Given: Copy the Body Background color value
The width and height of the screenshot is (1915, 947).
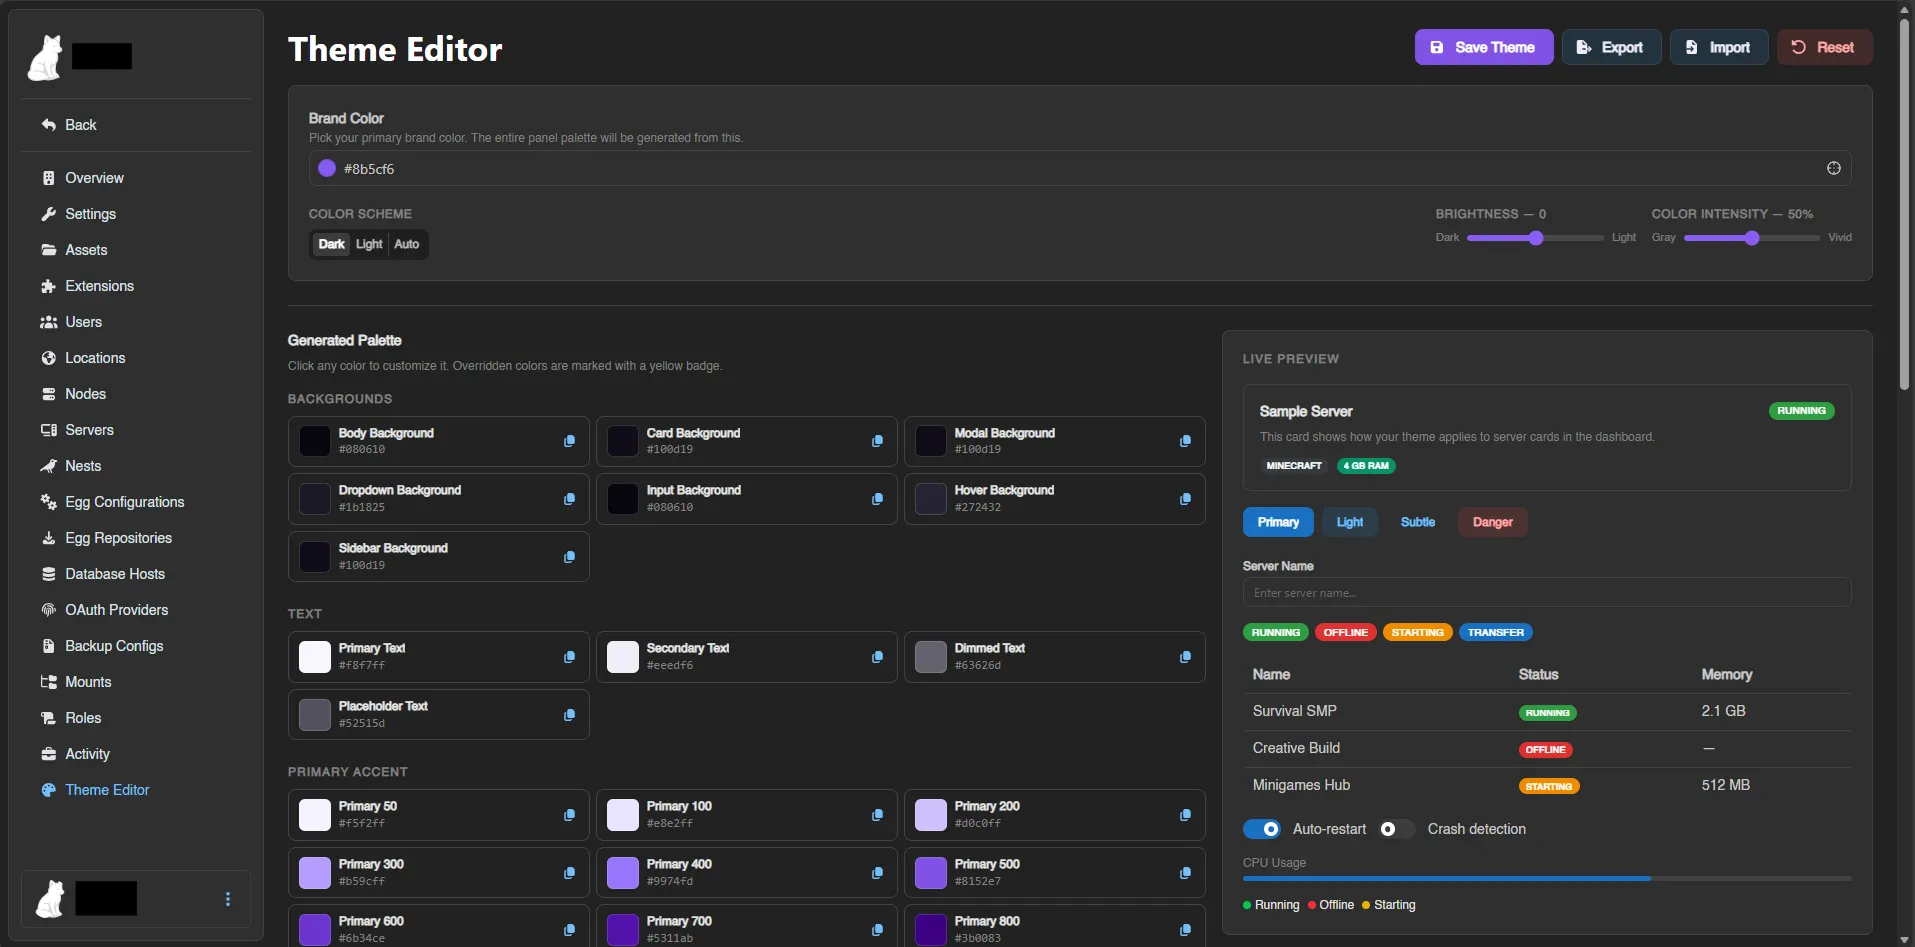Looking at the screenshot, I should tap(569, 441).
